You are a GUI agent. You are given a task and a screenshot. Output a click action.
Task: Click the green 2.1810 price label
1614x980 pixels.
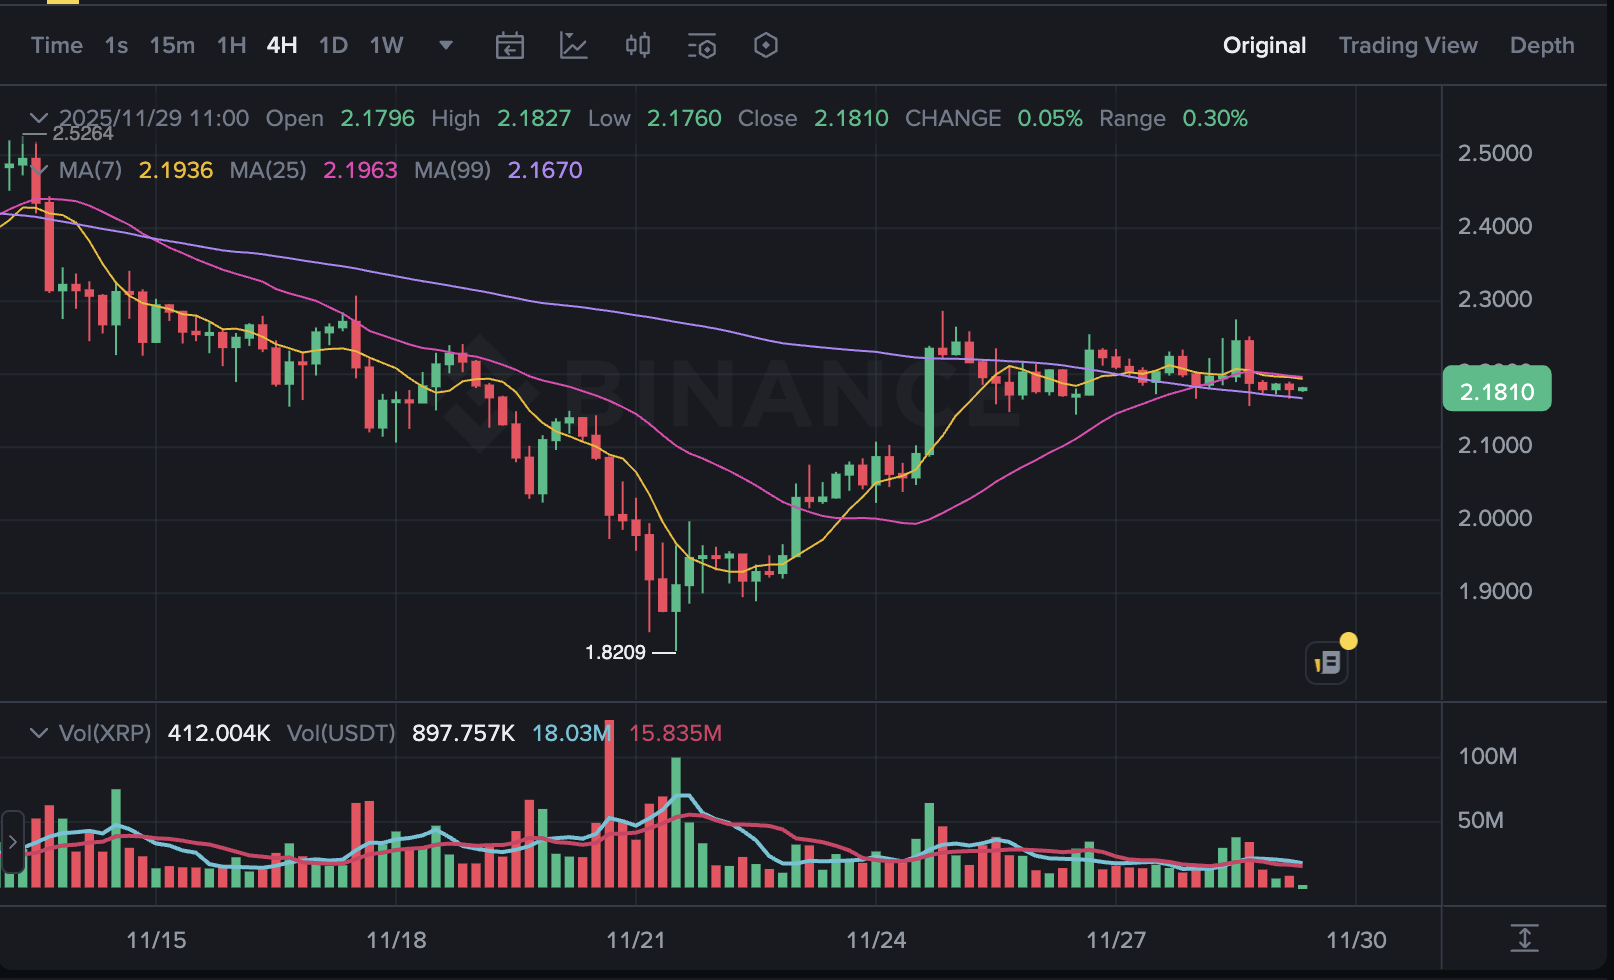(x=1496, y=391)
